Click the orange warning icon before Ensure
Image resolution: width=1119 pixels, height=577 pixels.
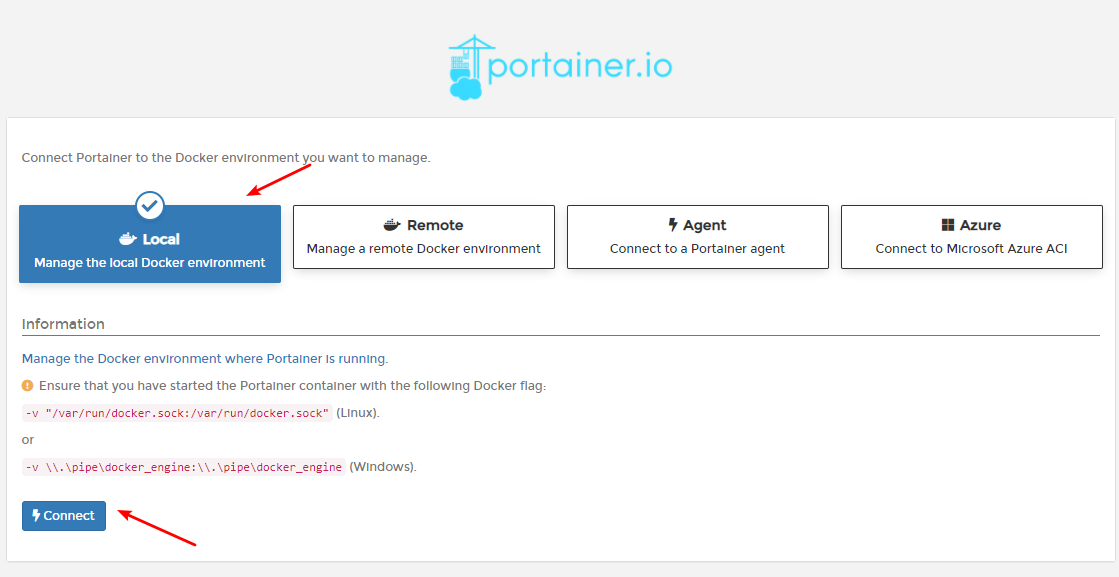[28, 386]
